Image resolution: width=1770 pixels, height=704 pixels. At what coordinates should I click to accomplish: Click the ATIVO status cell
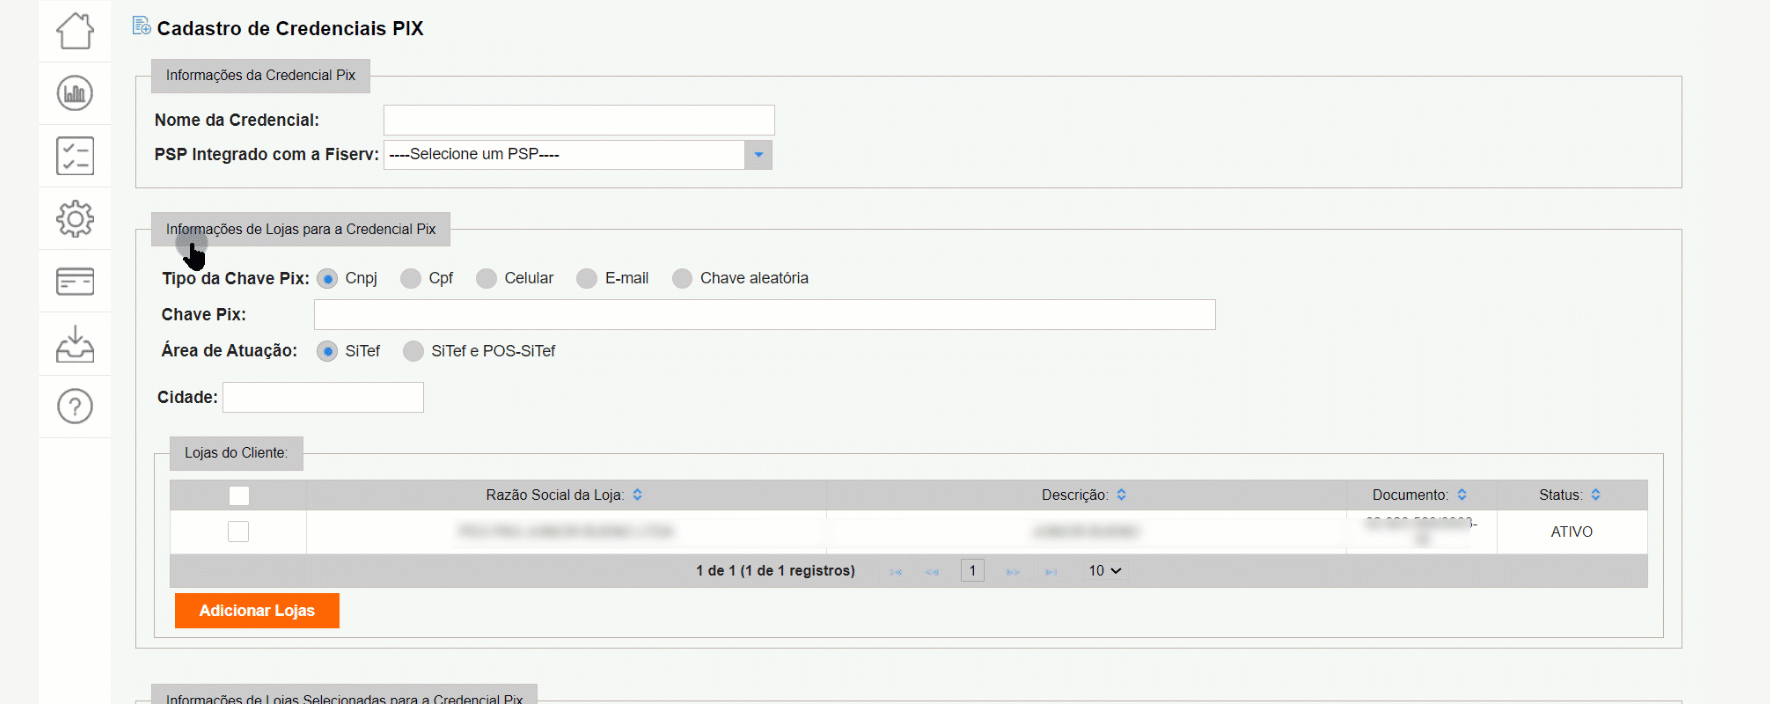pyautogui.click(x=1572, y=532)
